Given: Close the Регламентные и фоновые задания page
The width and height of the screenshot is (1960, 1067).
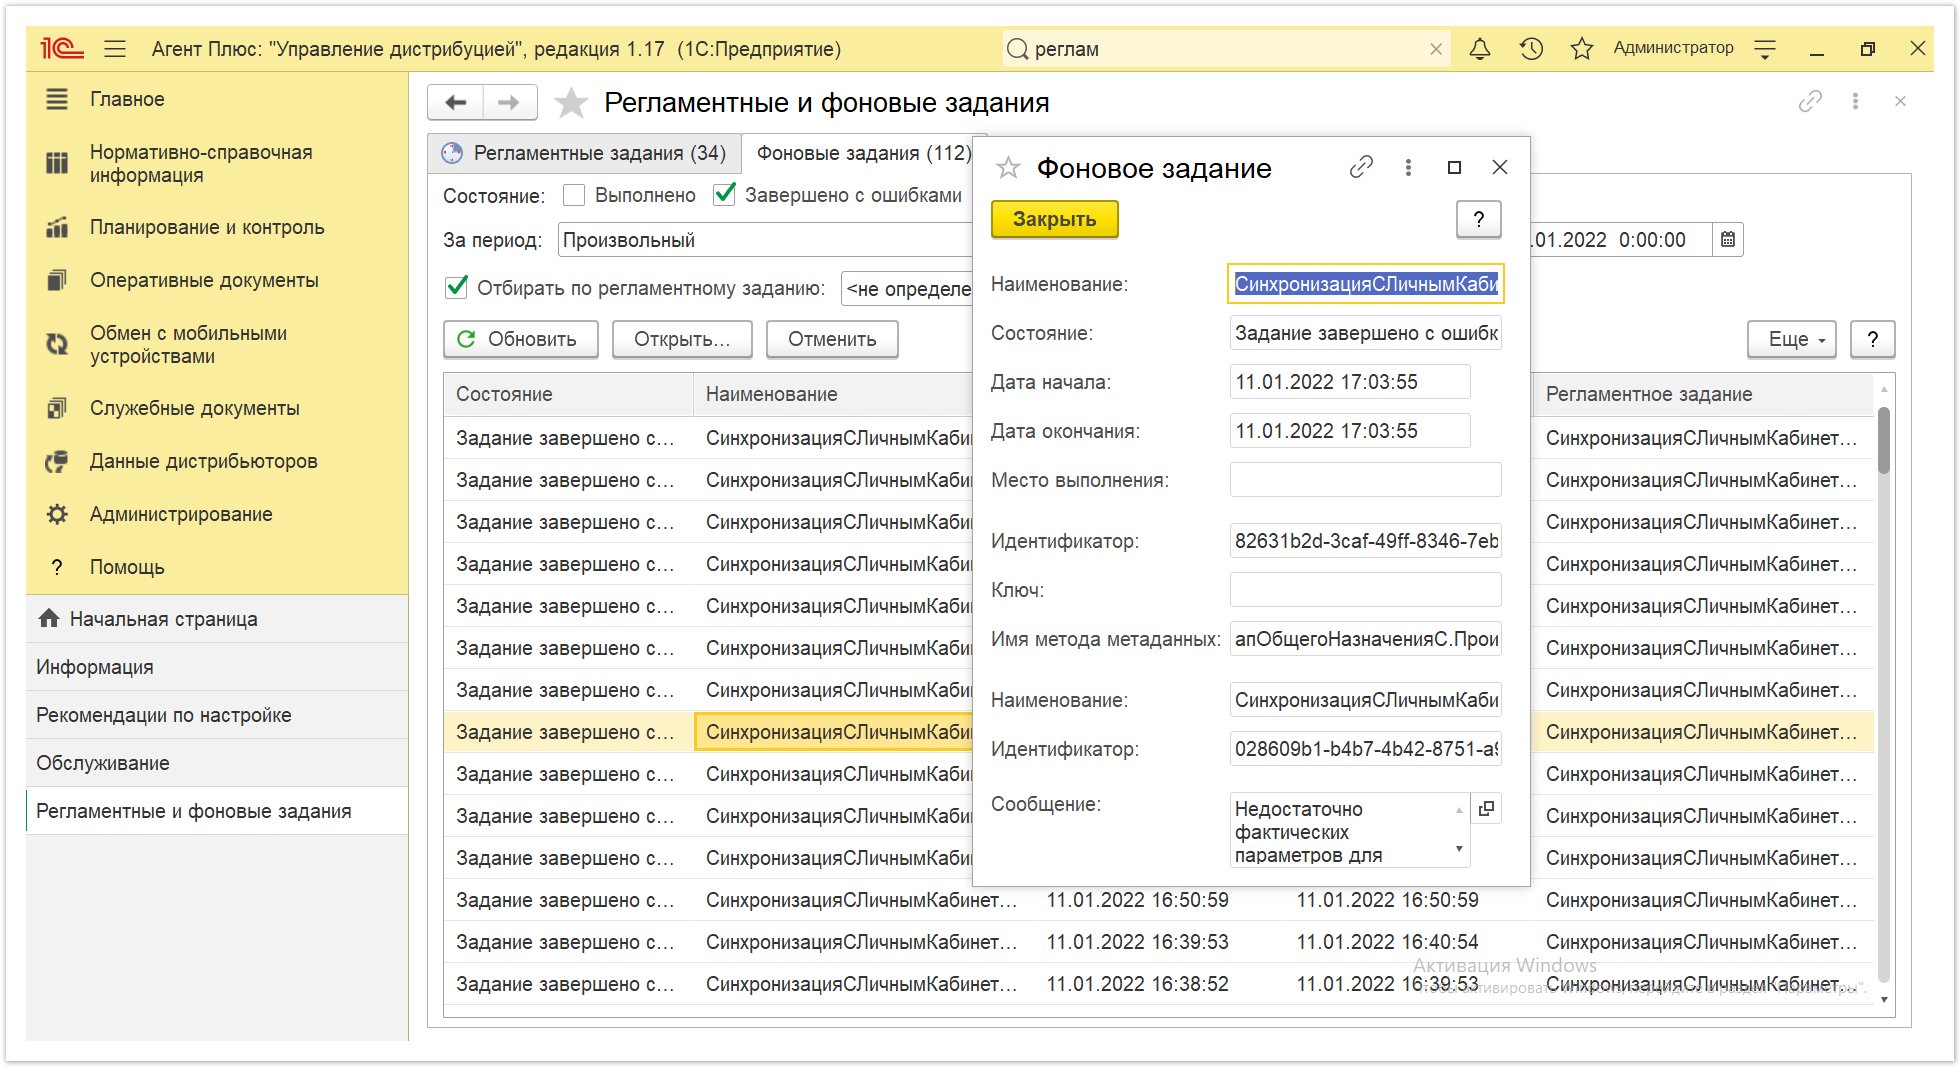Looking at the screenshot, I should coord(1900,101).
